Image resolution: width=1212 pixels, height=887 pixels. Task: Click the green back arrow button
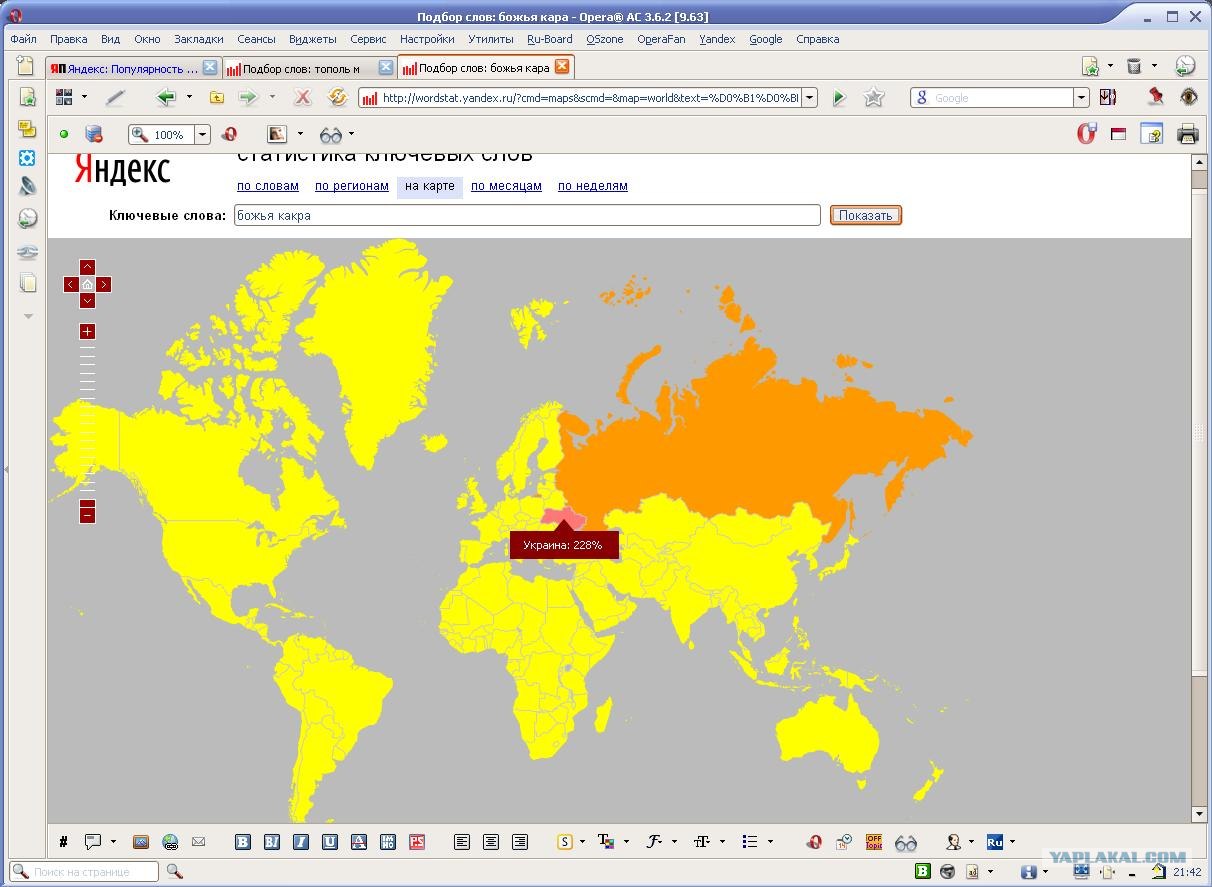166,97
